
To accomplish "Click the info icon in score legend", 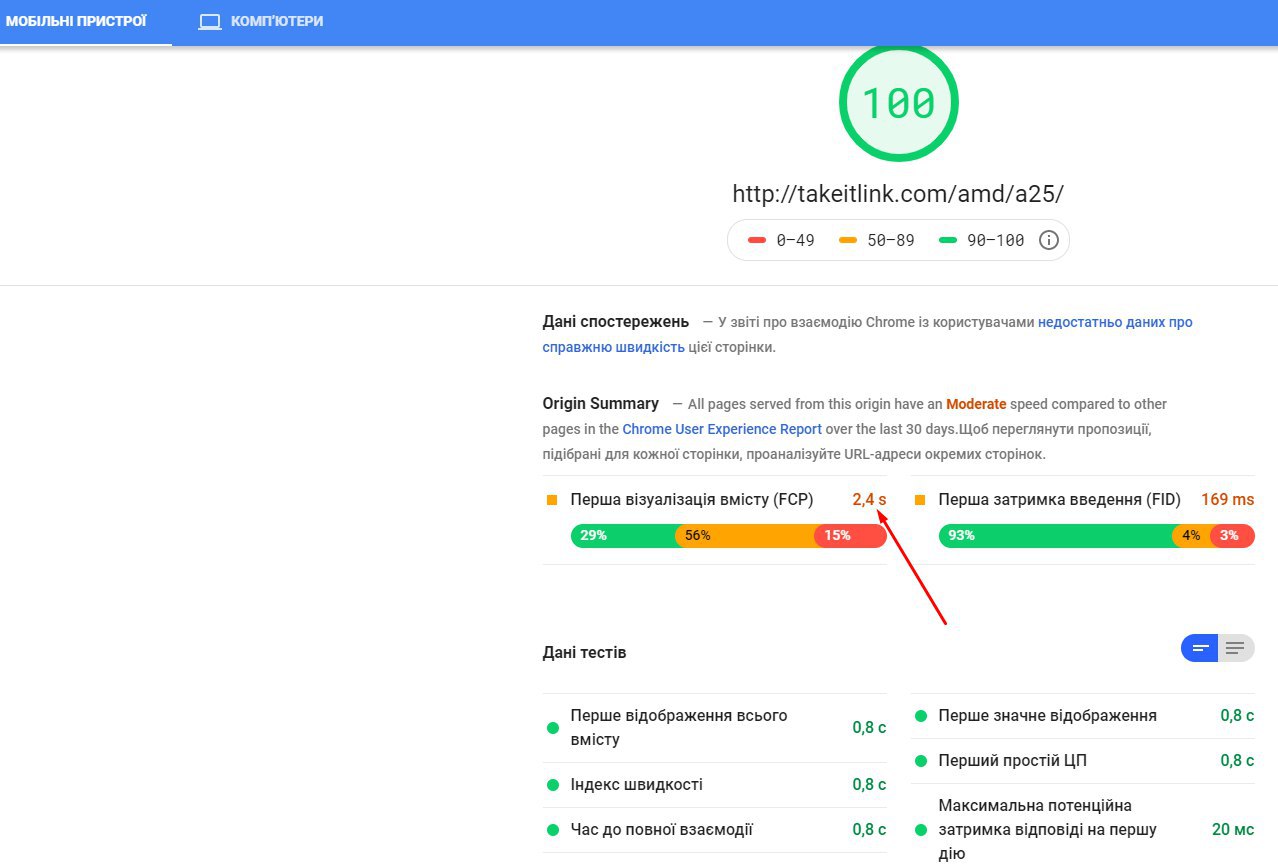I will (x=1048, y=240).
